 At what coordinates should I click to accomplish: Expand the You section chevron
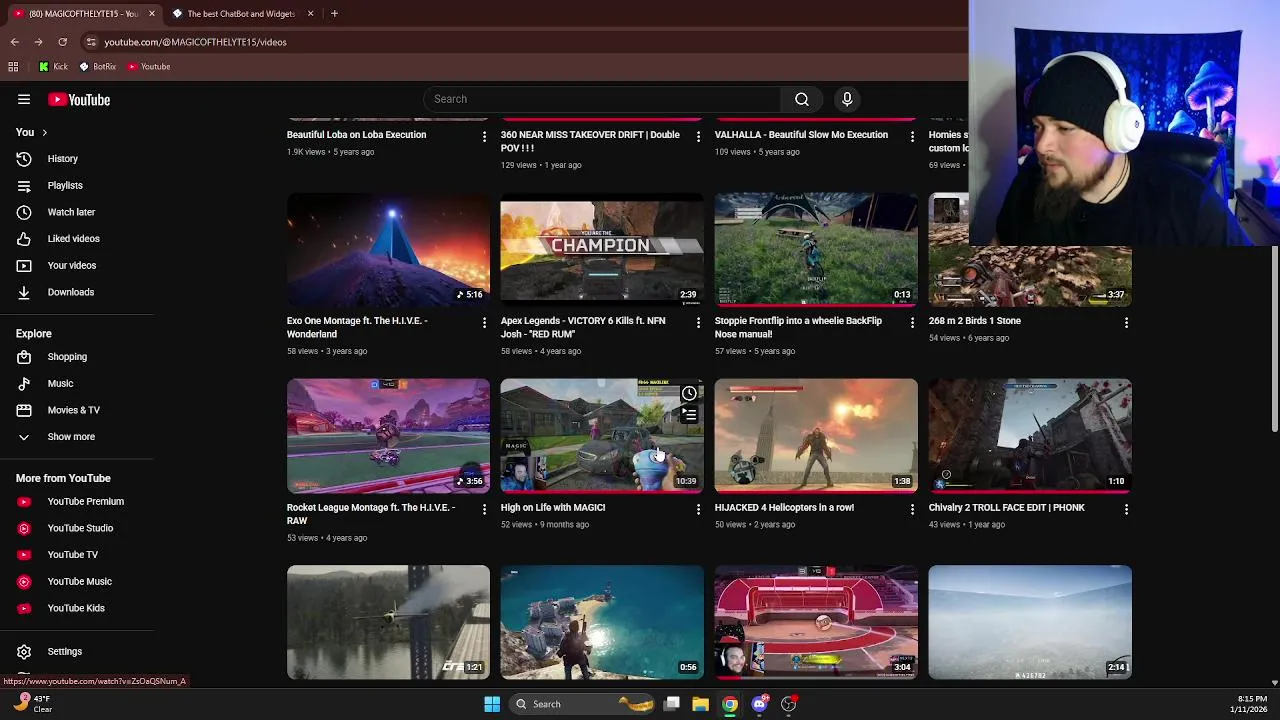click(44, 132)
